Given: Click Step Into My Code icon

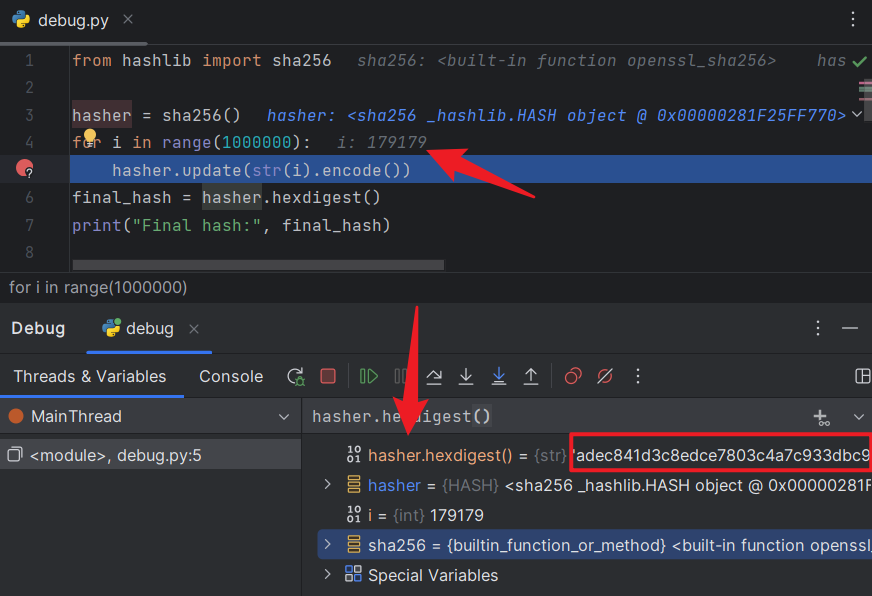Looking at the screenshot, I should click(498, 377).
